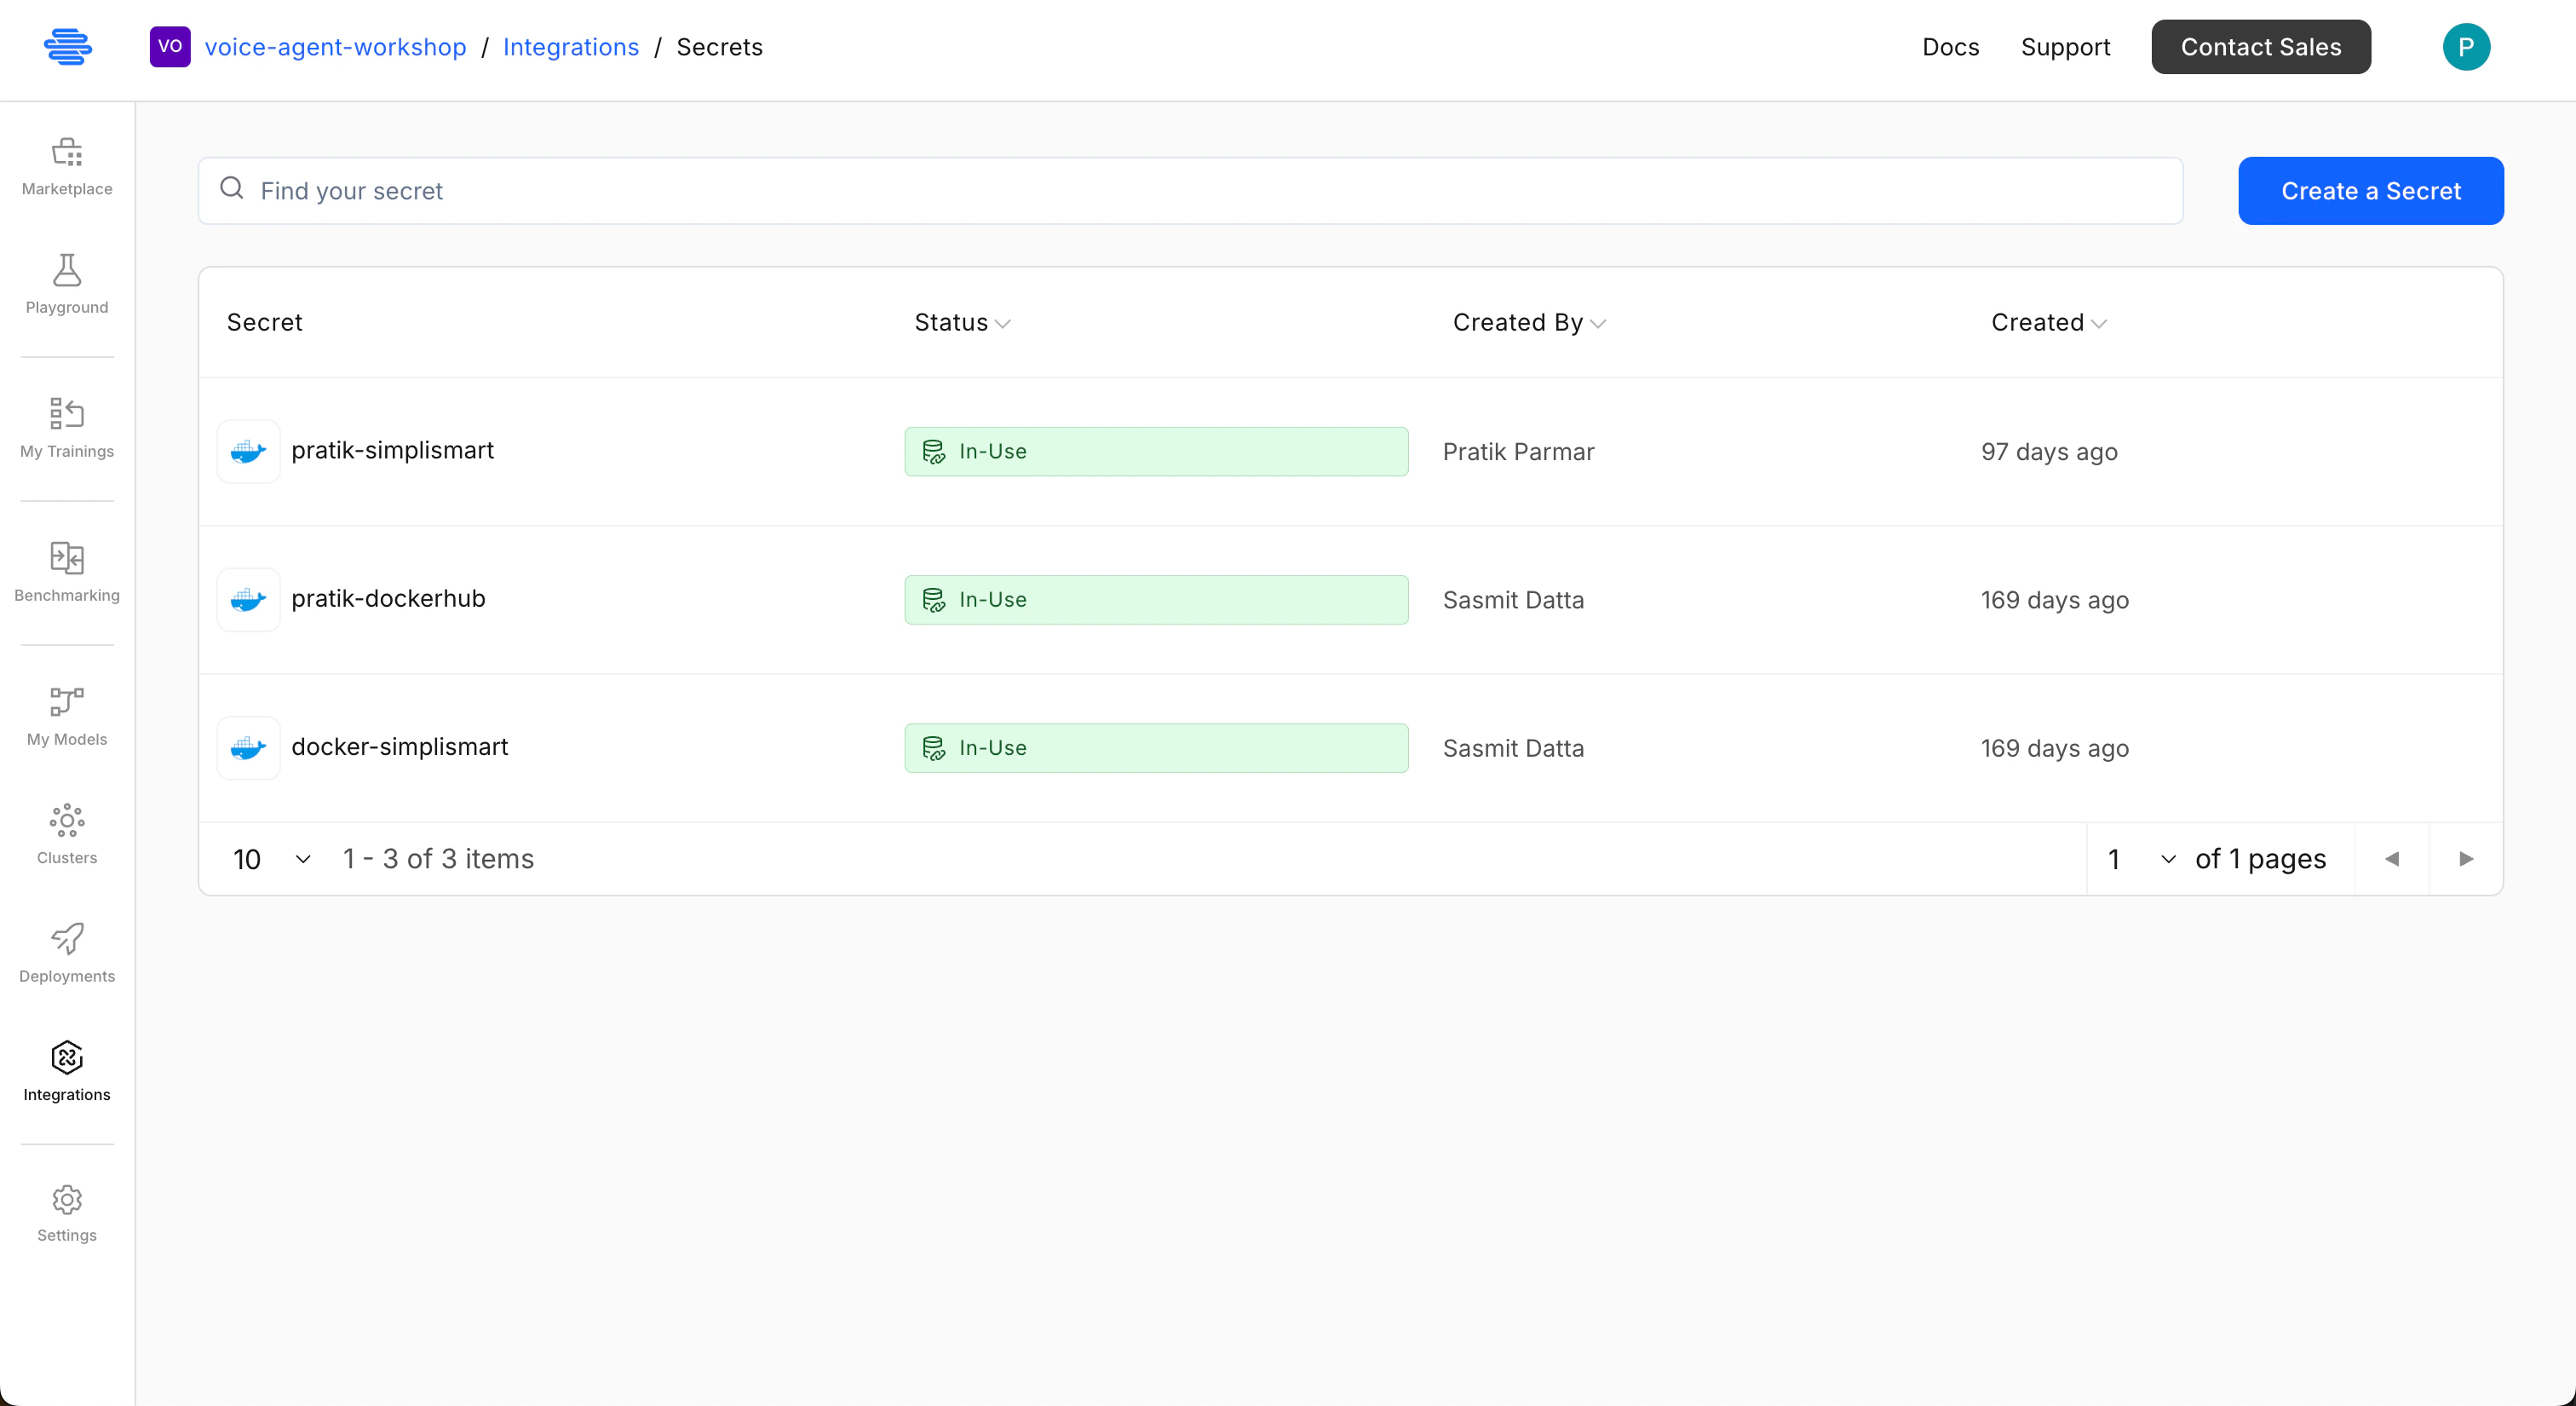Expand the Created By column filter
The height and width of the screenshot is (1406, 2576).
pos(1598,324)
